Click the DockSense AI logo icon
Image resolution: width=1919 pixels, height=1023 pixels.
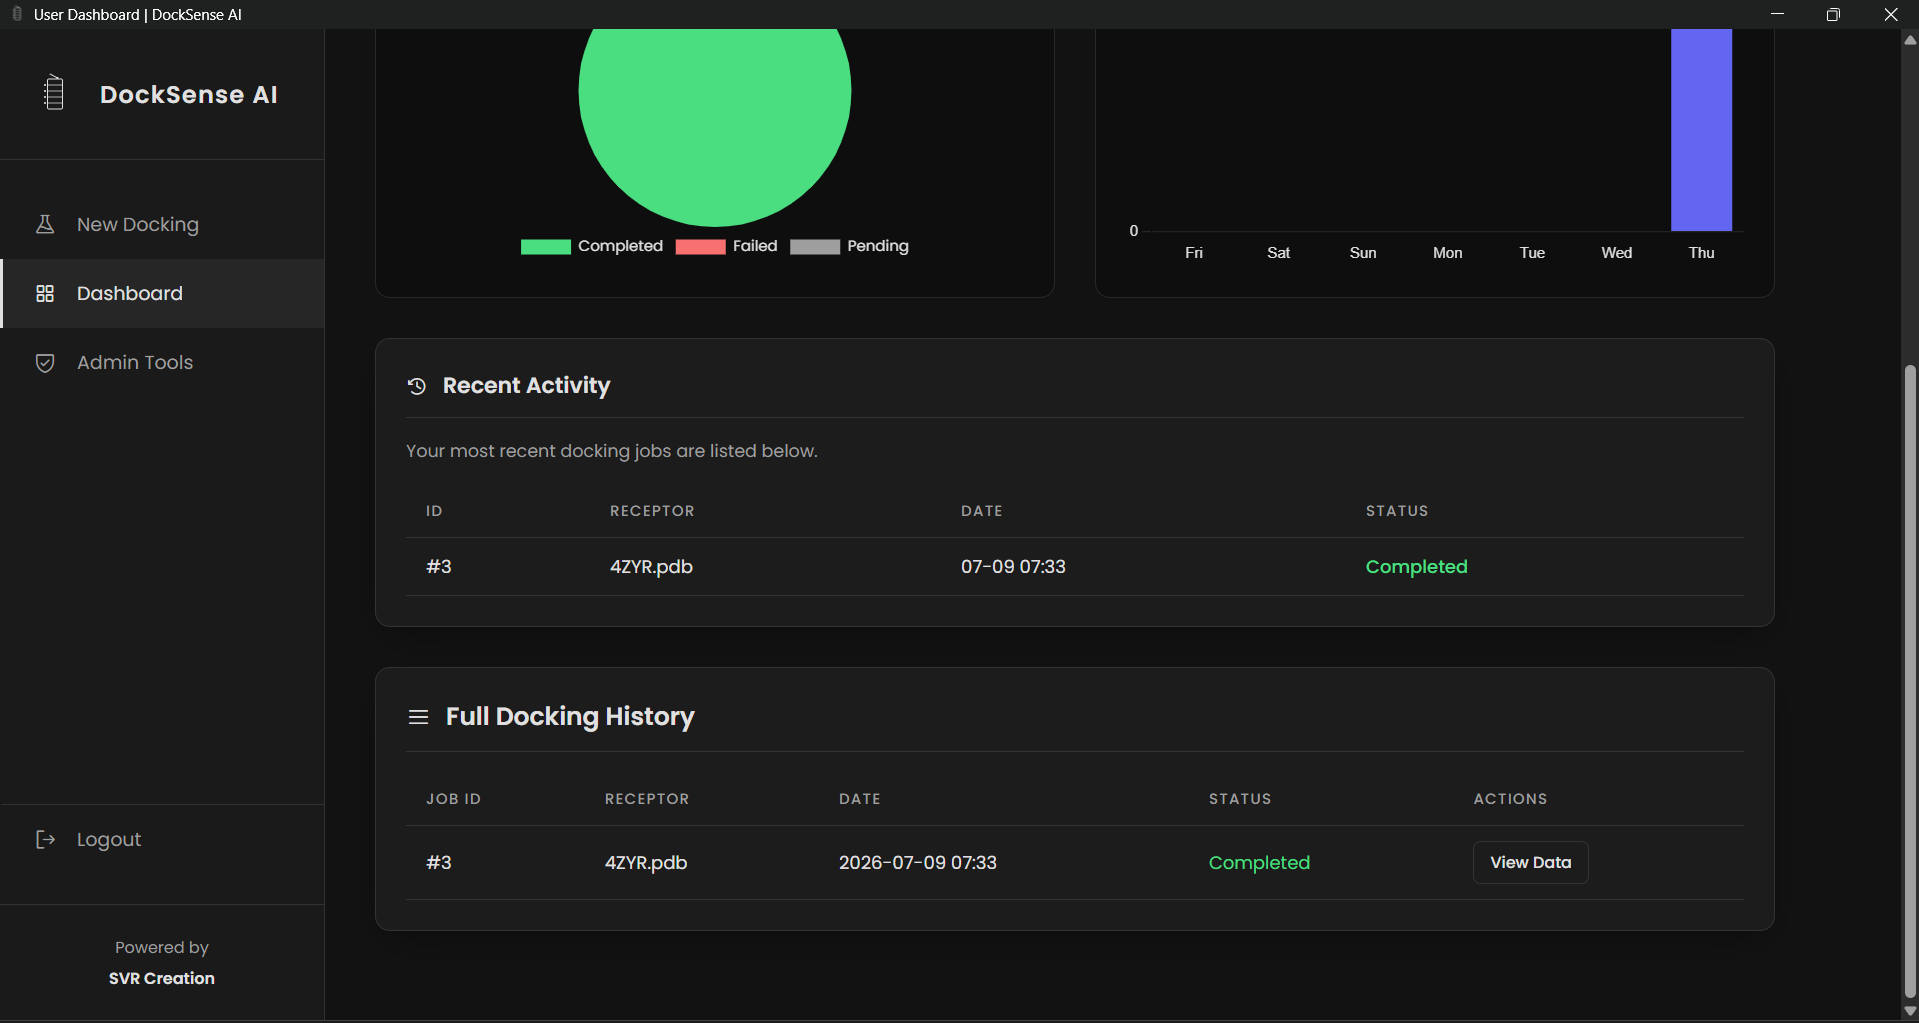click(x=54, y=93)
